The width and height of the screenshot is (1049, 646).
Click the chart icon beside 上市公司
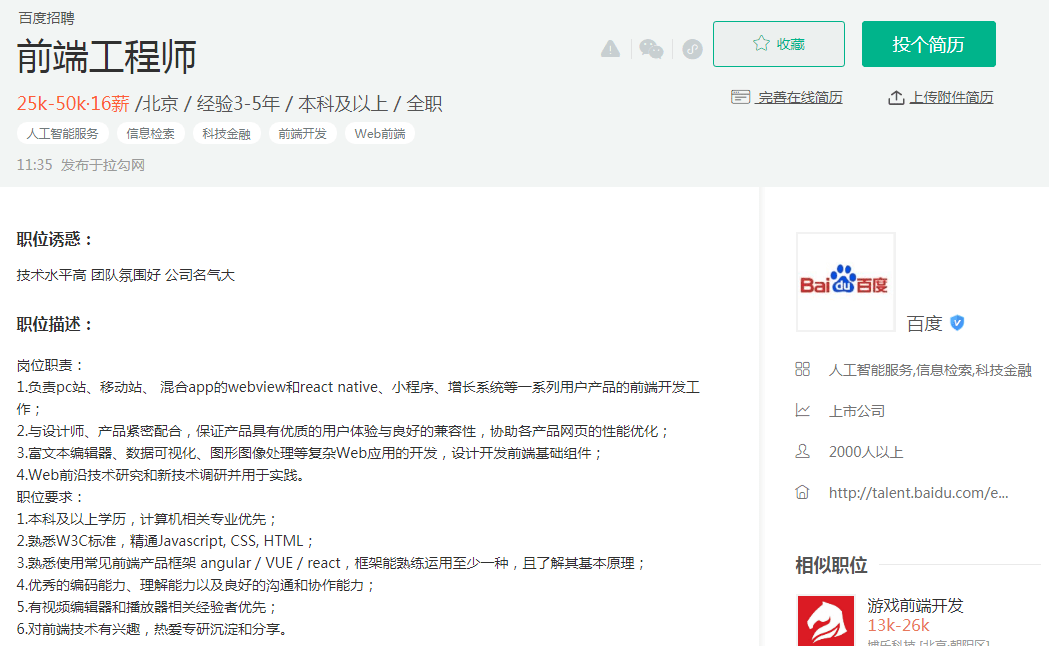[802, 410]
